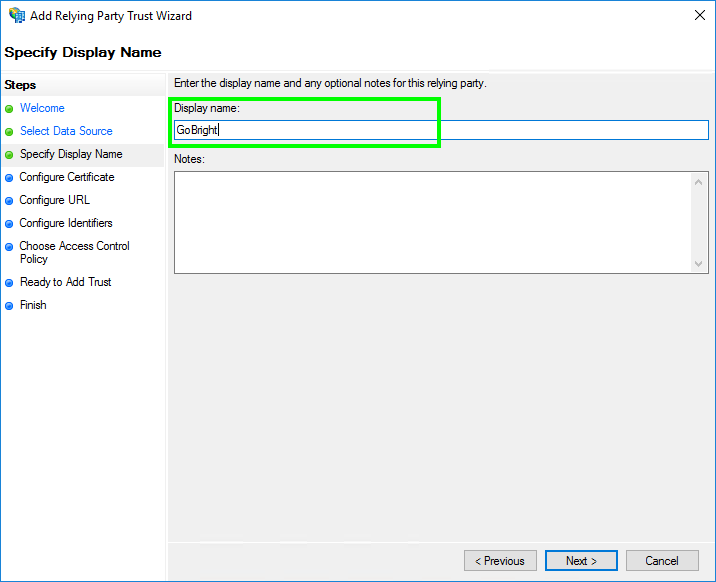Click inside the Display name text field
This screenshot has height=582, width=716.
(440, 130)
